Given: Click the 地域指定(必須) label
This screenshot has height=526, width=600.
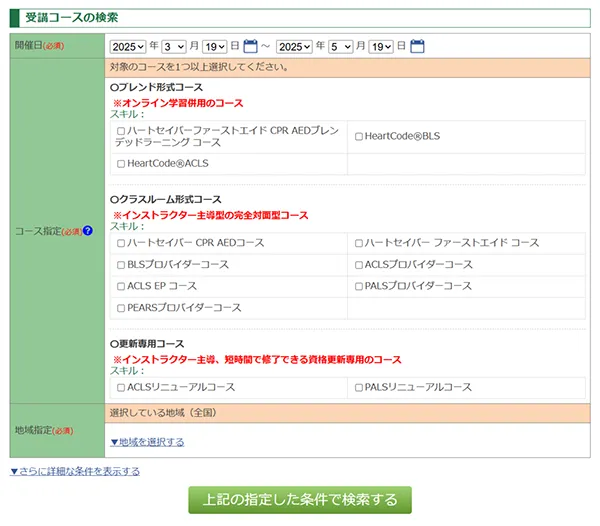Looking at the screenshot, I should click(x=44, y=430).
